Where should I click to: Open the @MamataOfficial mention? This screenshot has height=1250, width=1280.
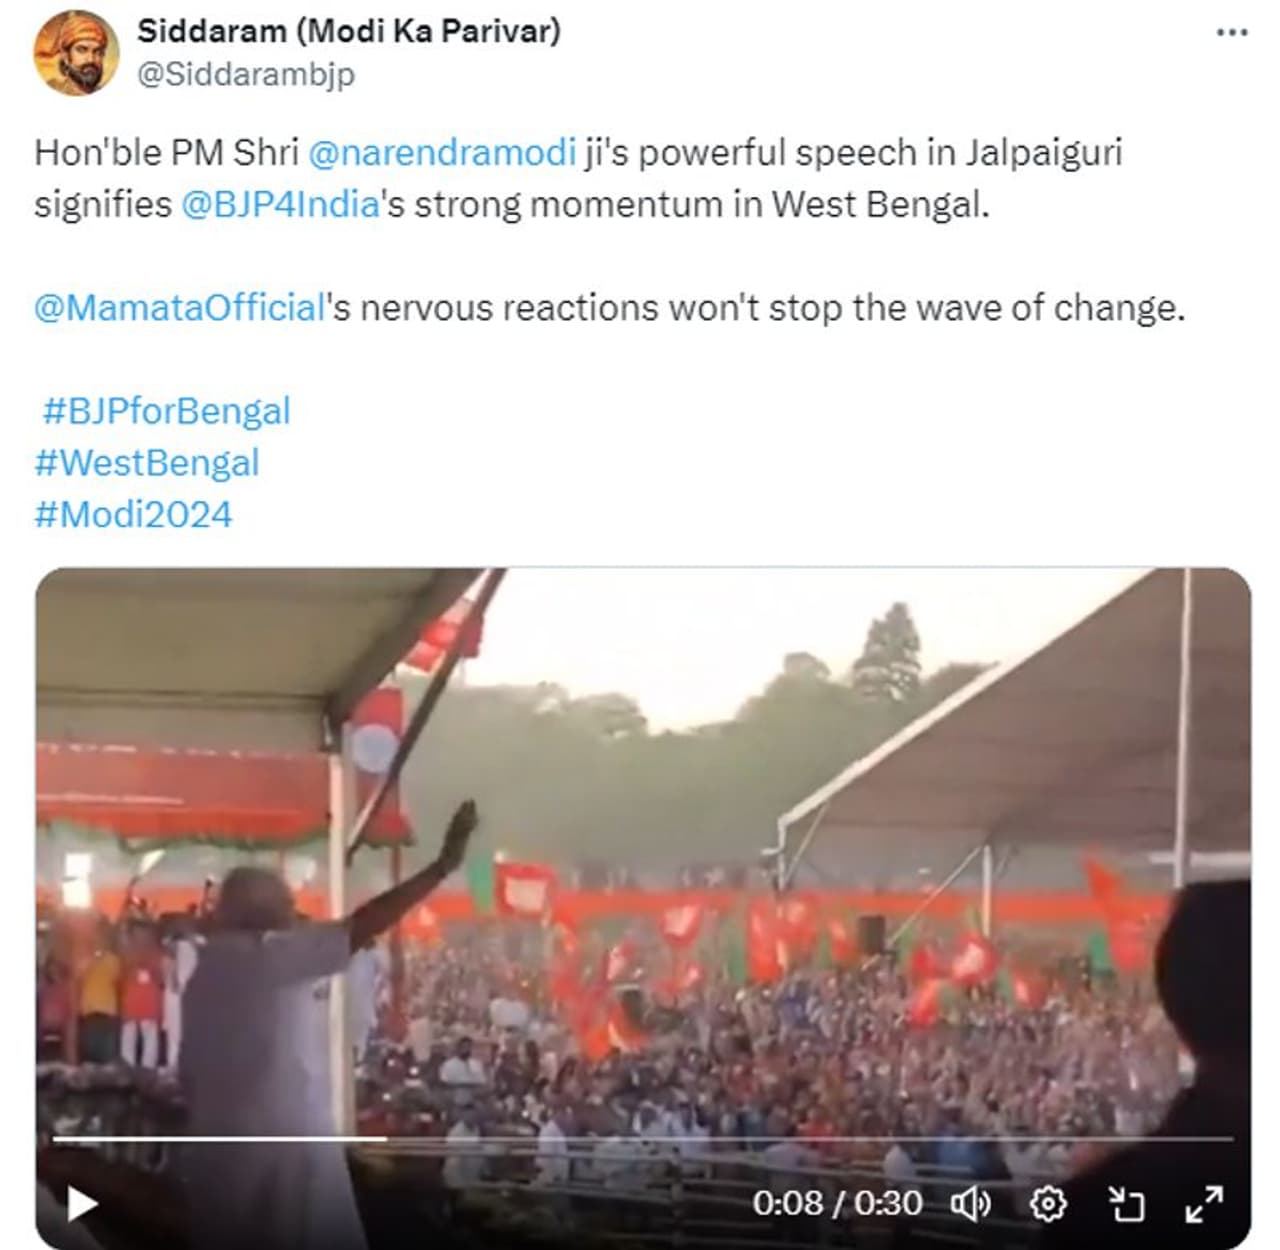point(180,308)
